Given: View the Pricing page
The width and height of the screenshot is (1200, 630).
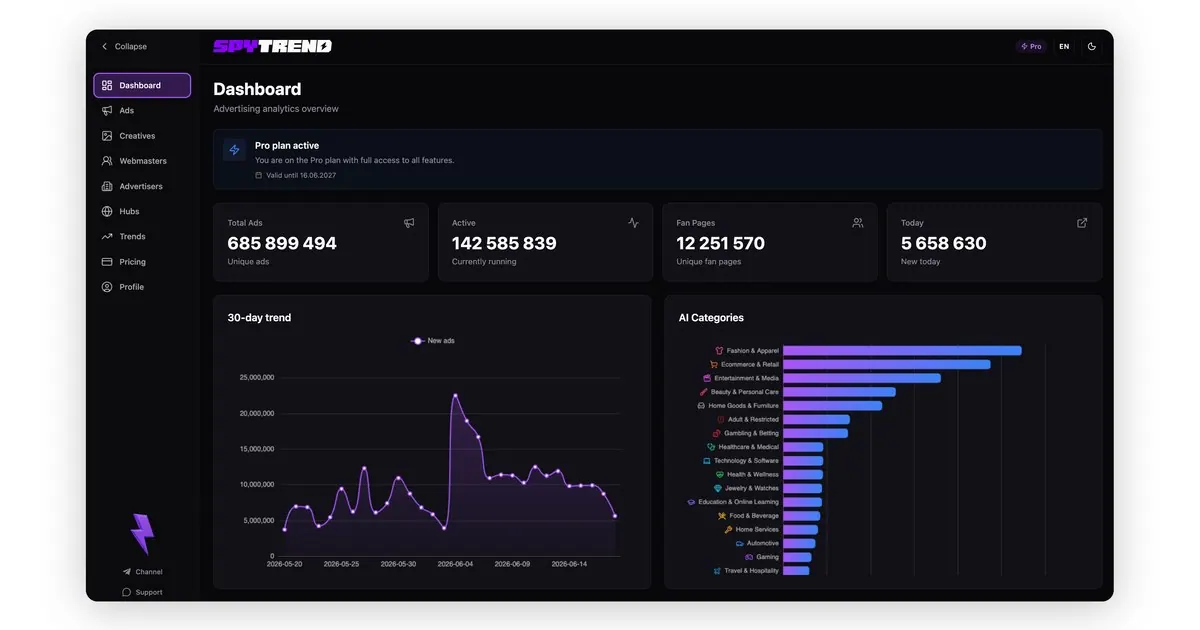Looking at the screenshot, I should click(x=142, y=262).
